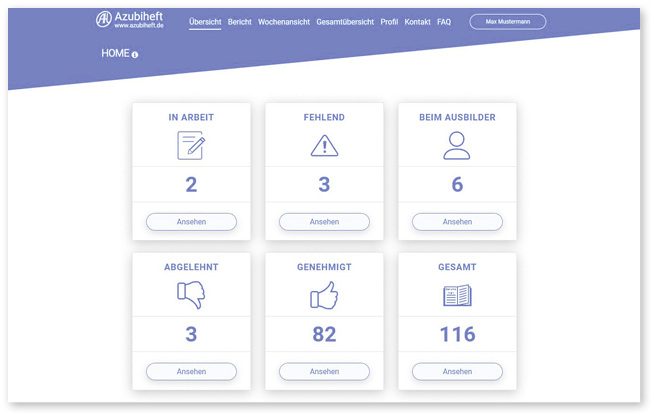Click the Max Mustermann user button
The width and height of the screenshot is (655, 417).
(507, 21)
